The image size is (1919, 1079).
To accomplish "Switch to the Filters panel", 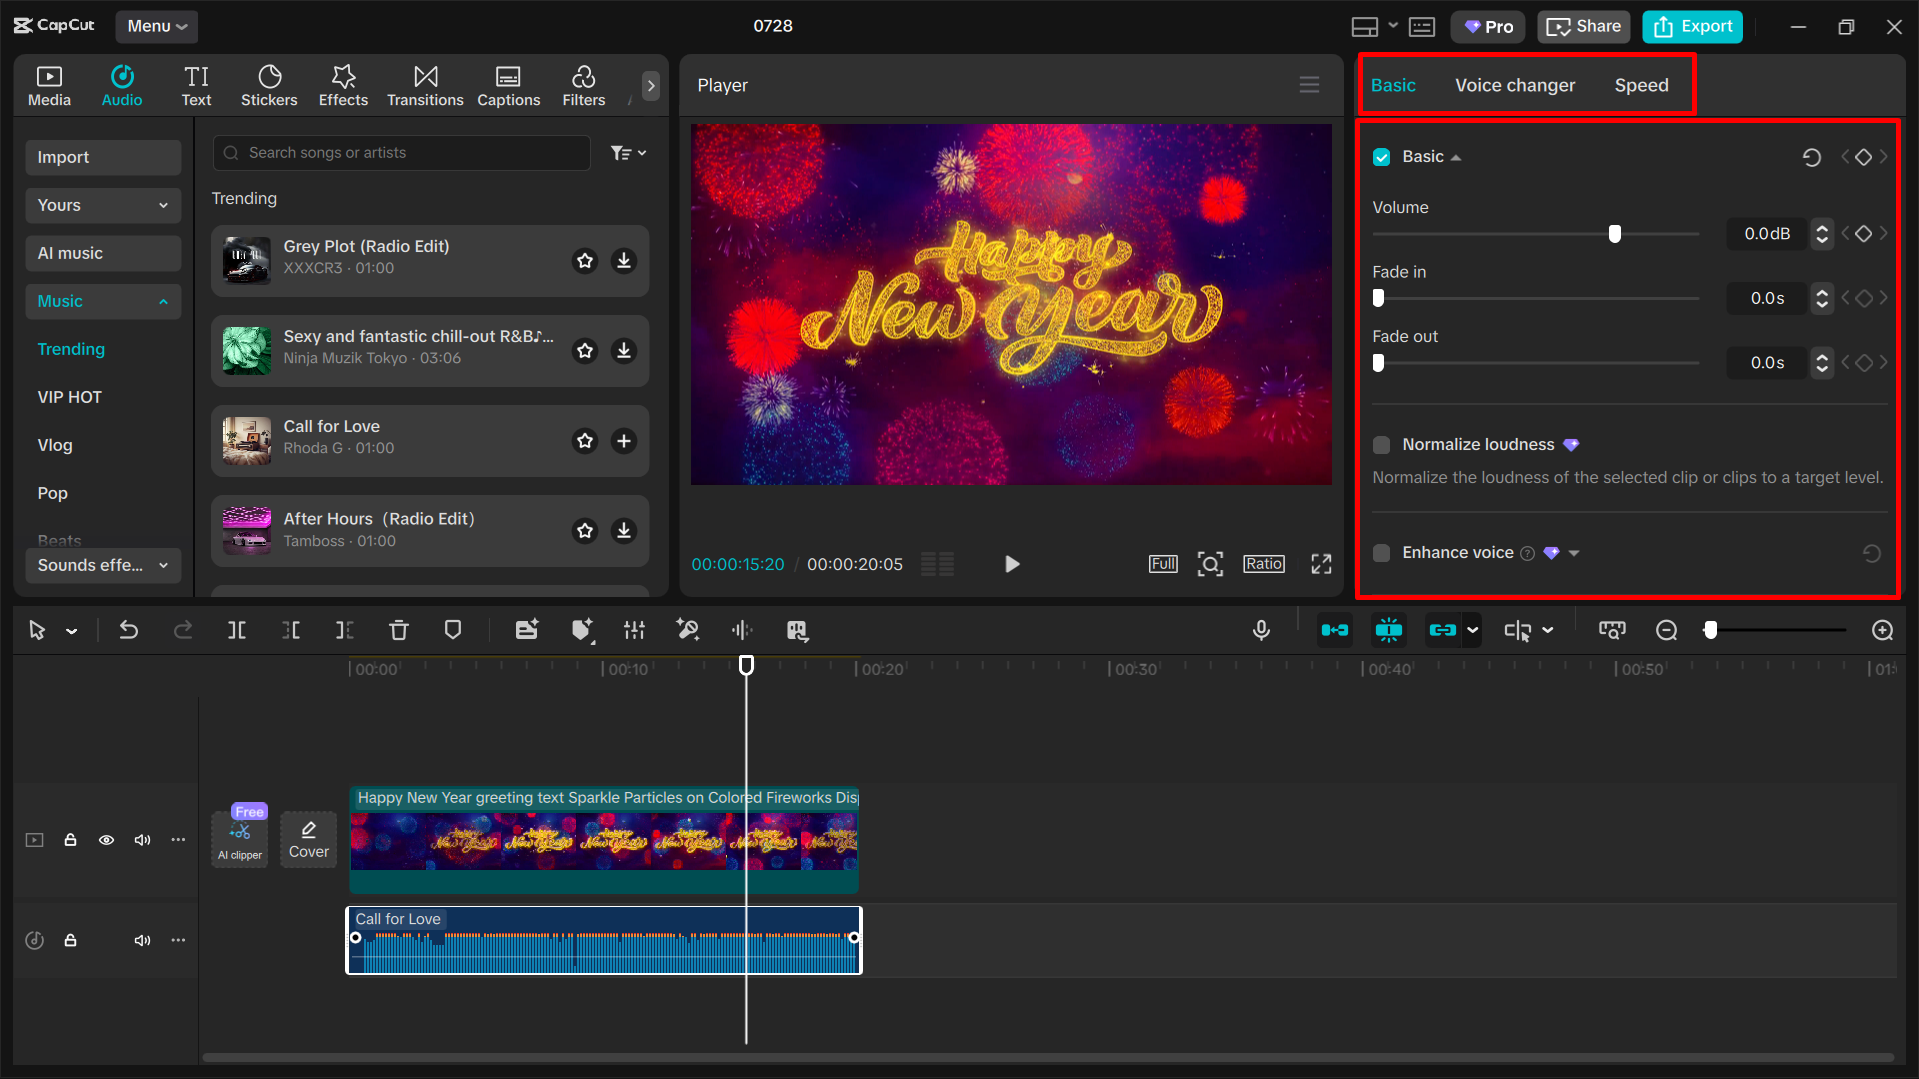I will [583, 85].
